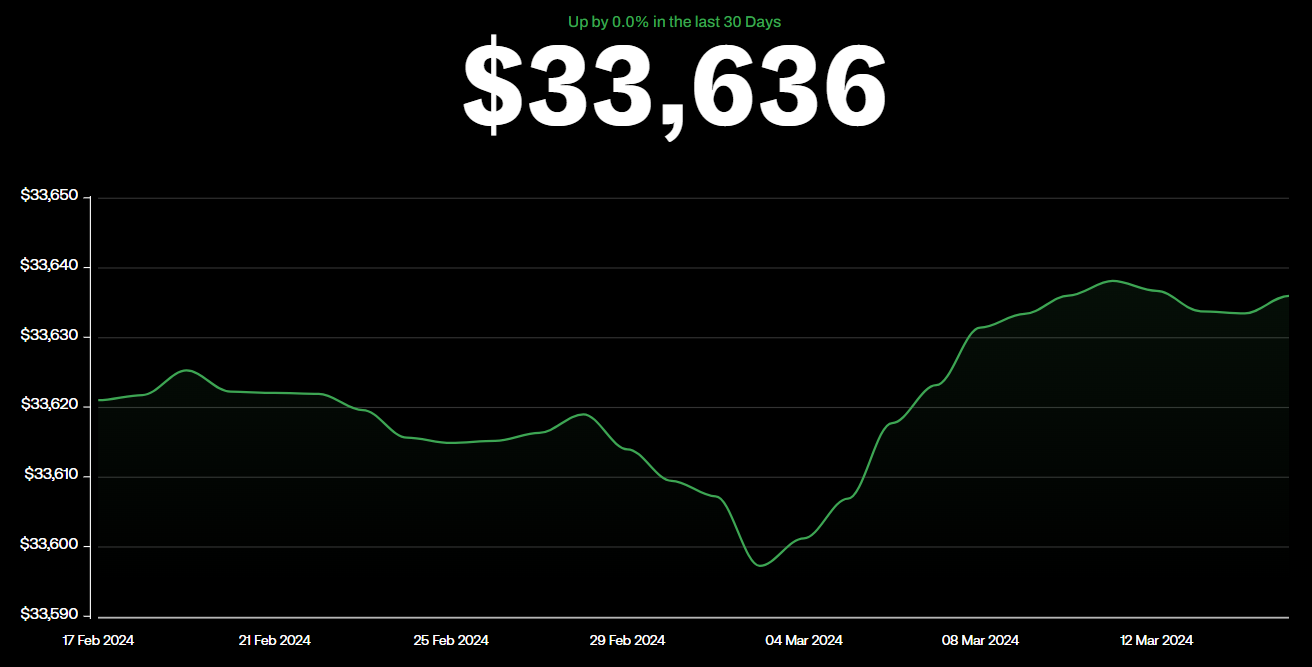Viewport: 1312px width, 667px height.
Task: Click the large $33,636 total value
Action: click(674, 88)
